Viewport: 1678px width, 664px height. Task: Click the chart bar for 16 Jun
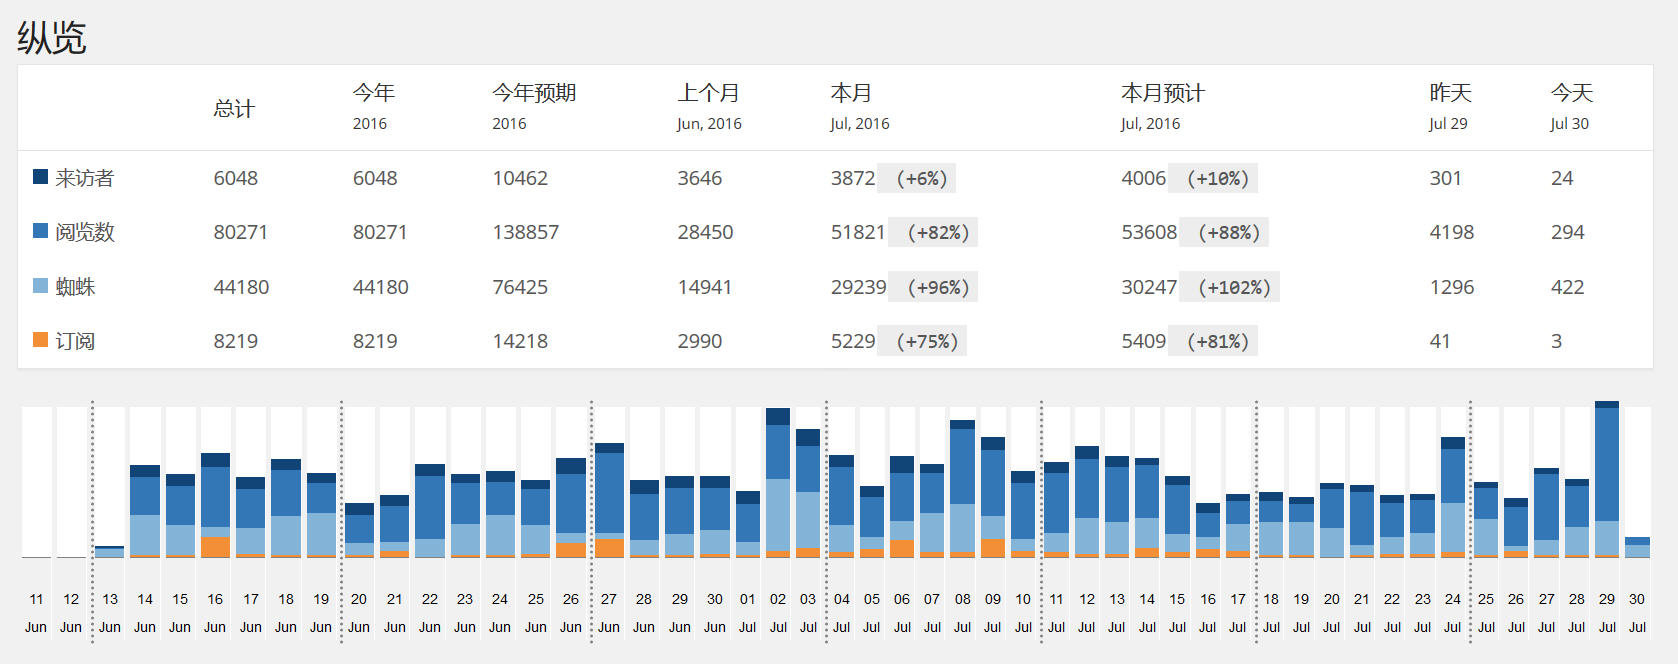(215, 505)
